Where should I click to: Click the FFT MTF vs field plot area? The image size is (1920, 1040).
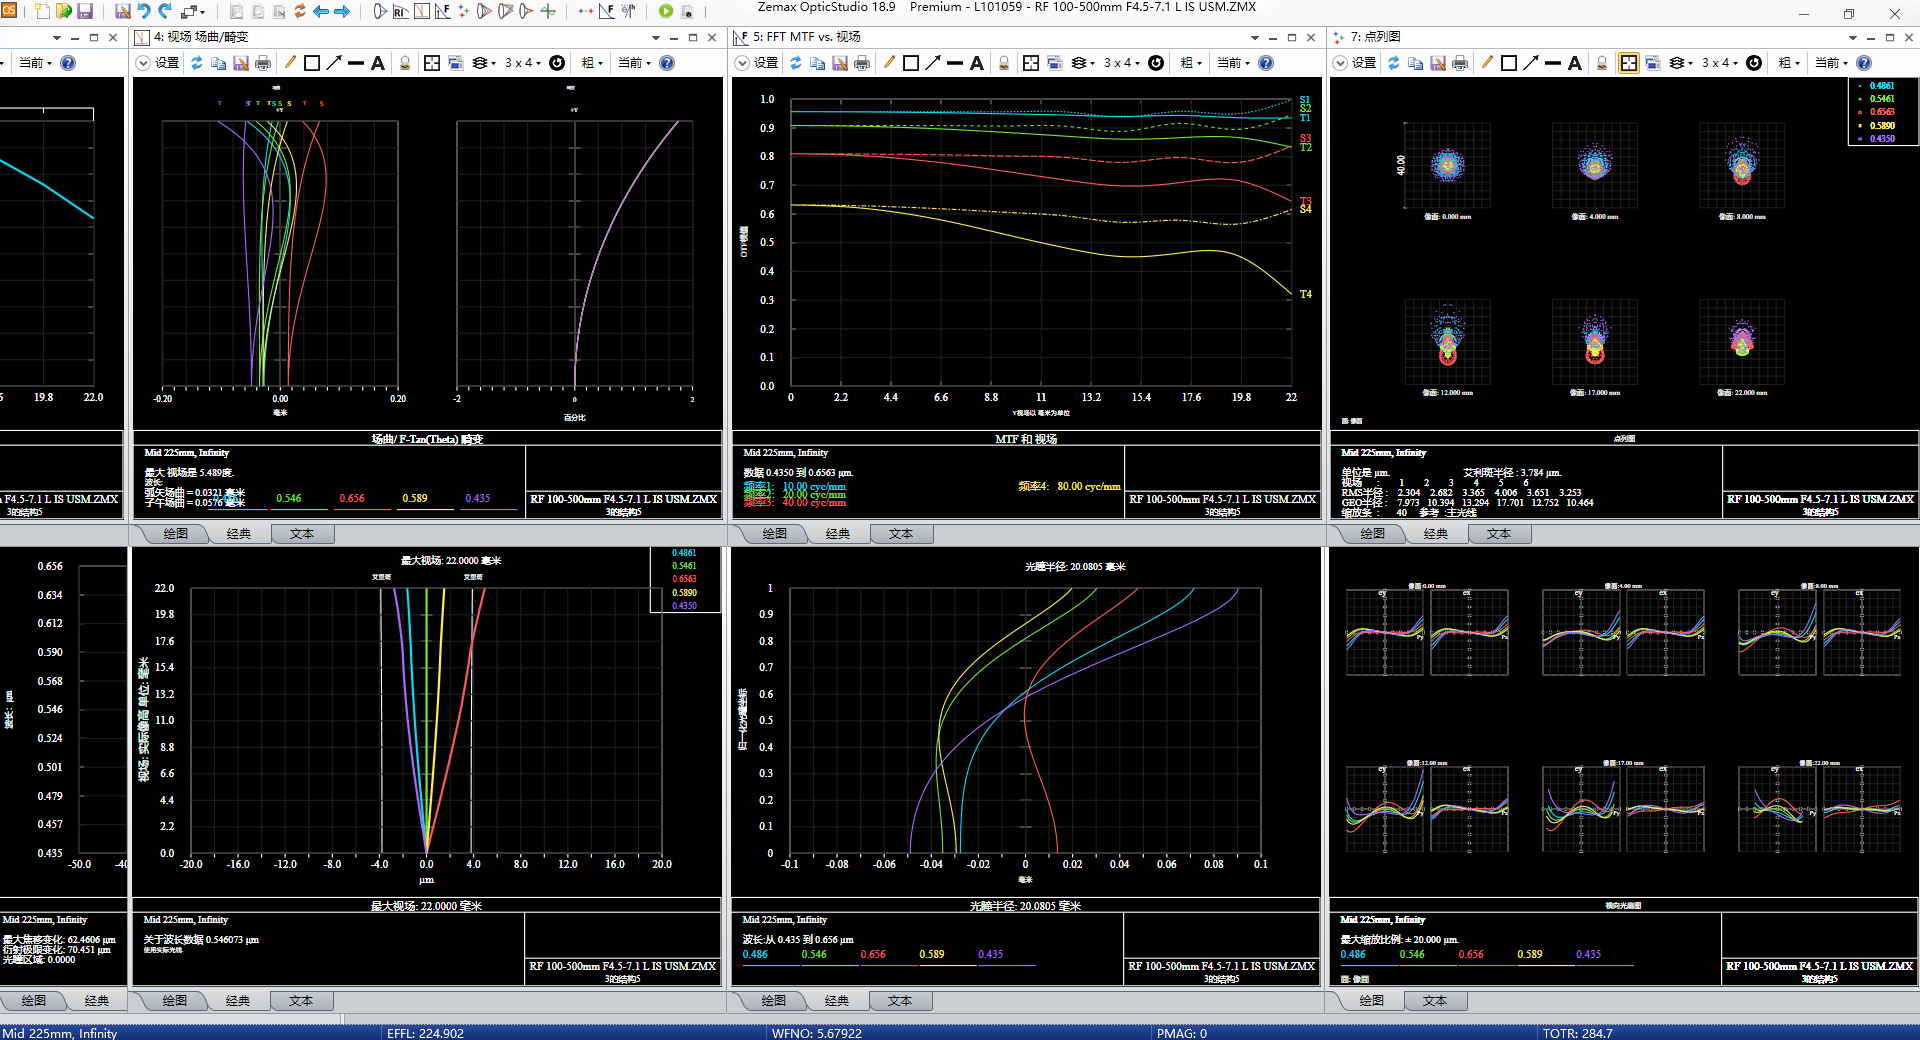(x=1041, y=242)
